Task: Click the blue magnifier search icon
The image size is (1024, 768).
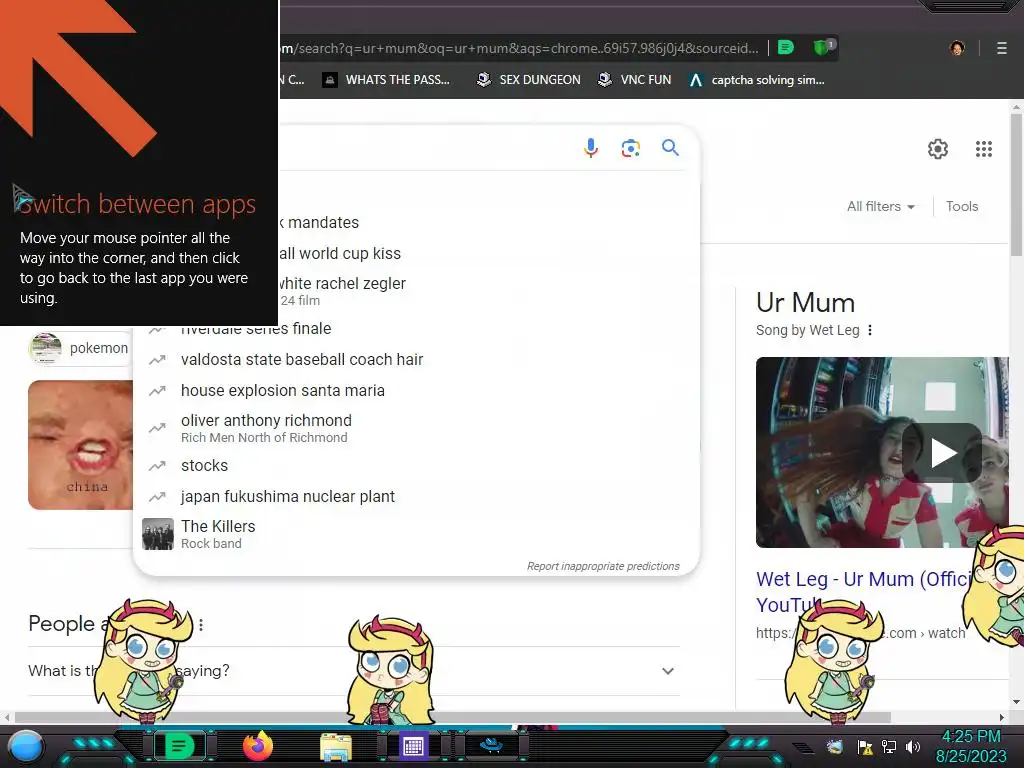Action: pyautogui.click(x=670, y=148)
